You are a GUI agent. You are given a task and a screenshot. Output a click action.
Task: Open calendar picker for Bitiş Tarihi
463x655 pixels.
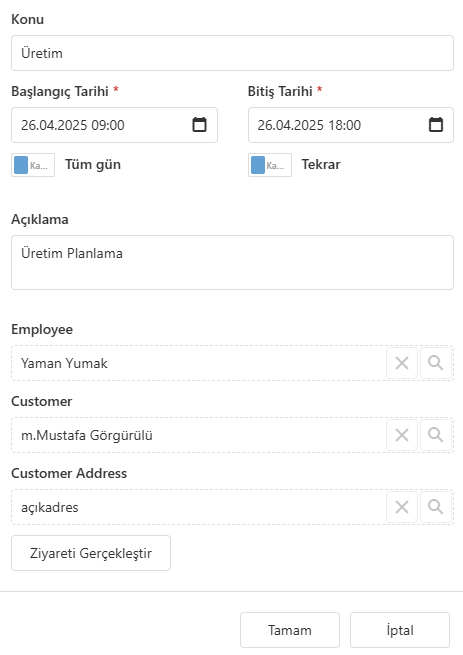point(436,124)
